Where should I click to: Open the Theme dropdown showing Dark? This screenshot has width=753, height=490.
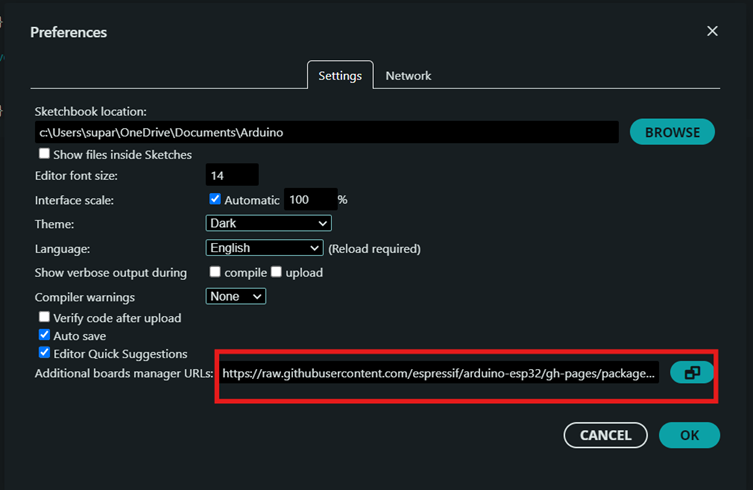(268, 224)
